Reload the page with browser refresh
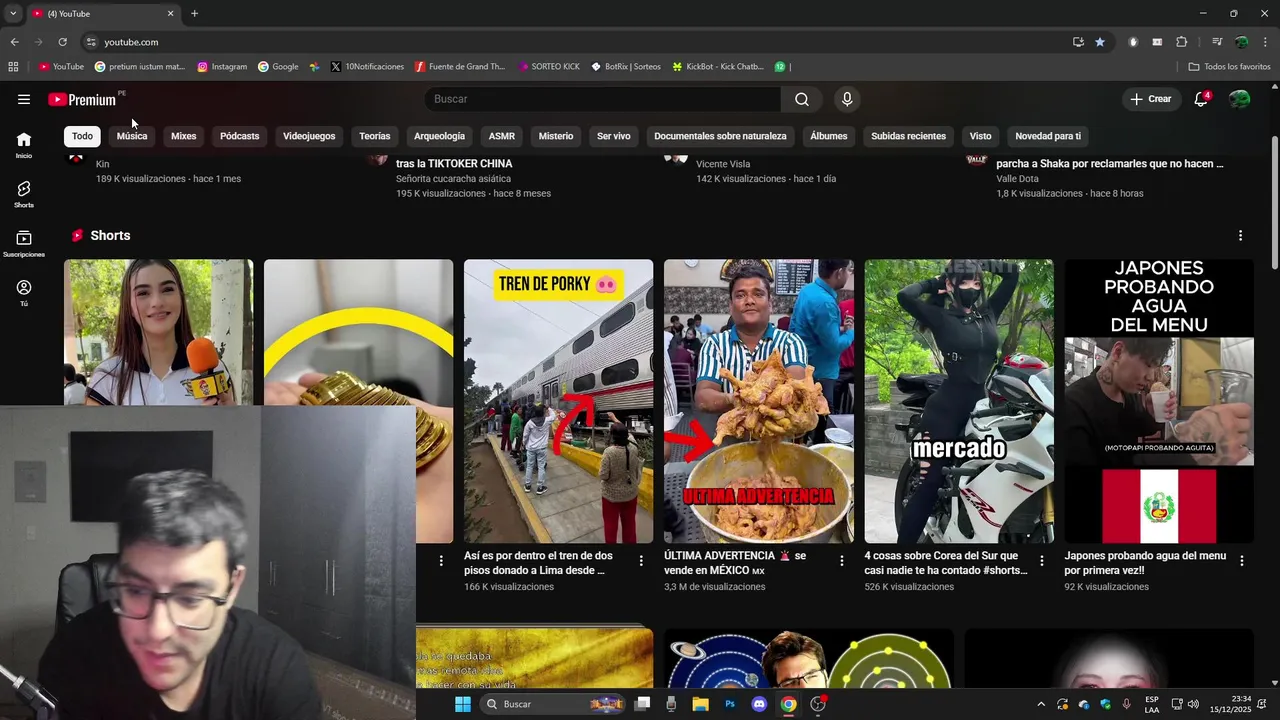Viewport: 1280px width, 720px height. pos(62,42)
